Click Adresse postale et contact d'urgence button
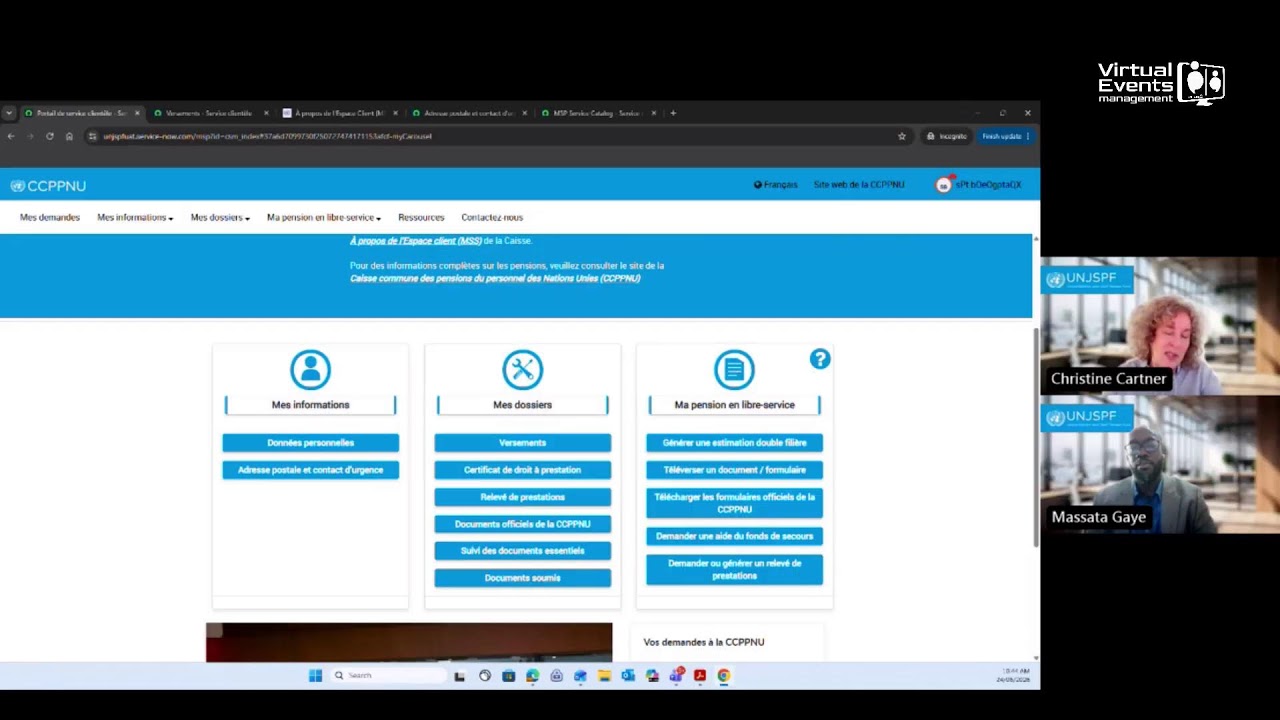Viewport: 1280px width, 720px height. click(x=310, y=470)
